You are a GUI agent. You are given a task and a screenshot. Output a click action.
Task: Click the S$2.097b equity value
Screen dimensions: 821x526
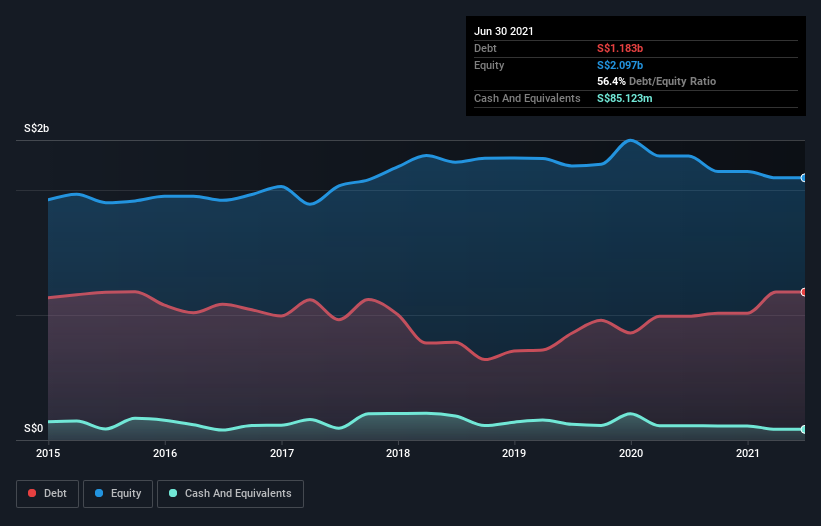point(620,65)
